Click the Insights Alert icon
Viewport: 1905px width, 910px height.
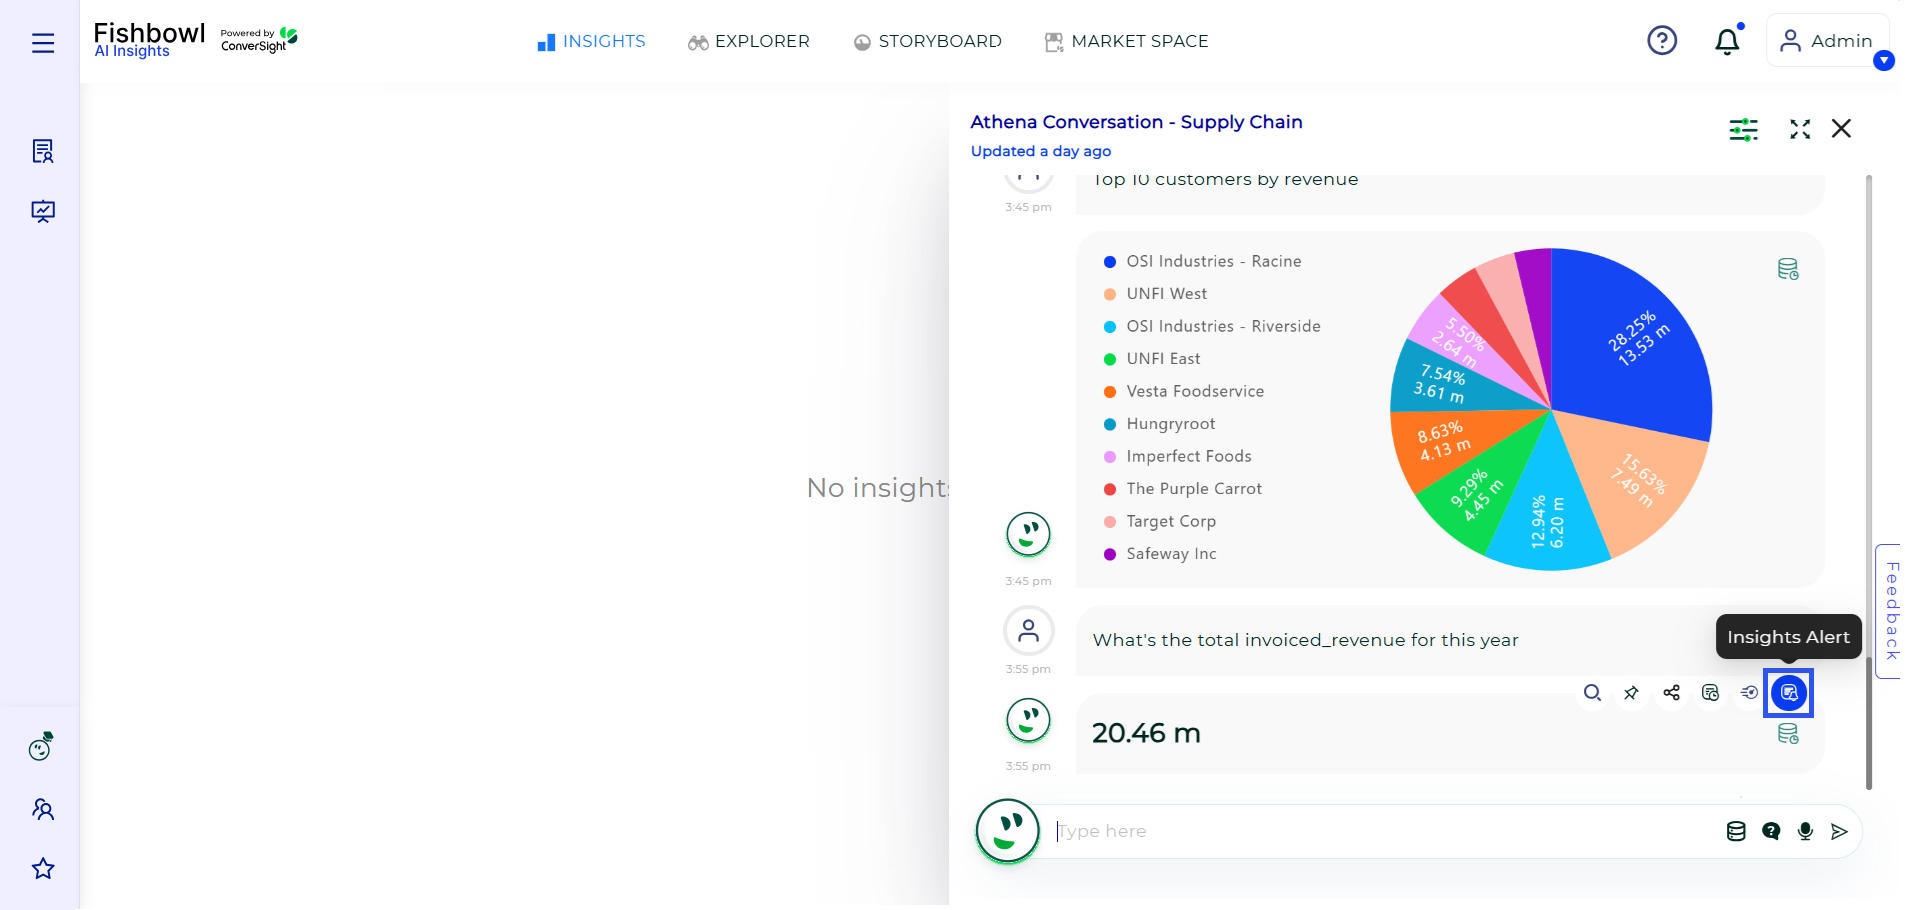coord(1788,693)
